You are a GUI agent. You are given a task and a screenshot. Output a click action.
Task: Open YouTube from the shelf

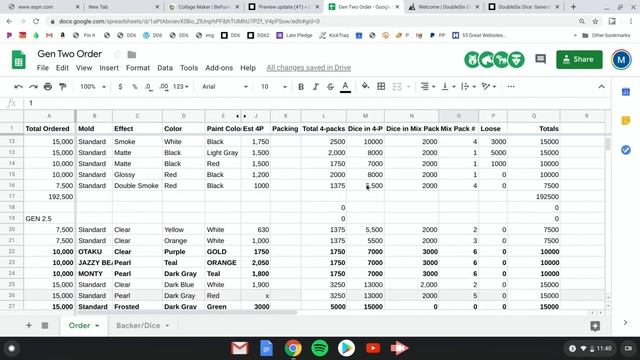pyautogui.click(x=373, y=348)
